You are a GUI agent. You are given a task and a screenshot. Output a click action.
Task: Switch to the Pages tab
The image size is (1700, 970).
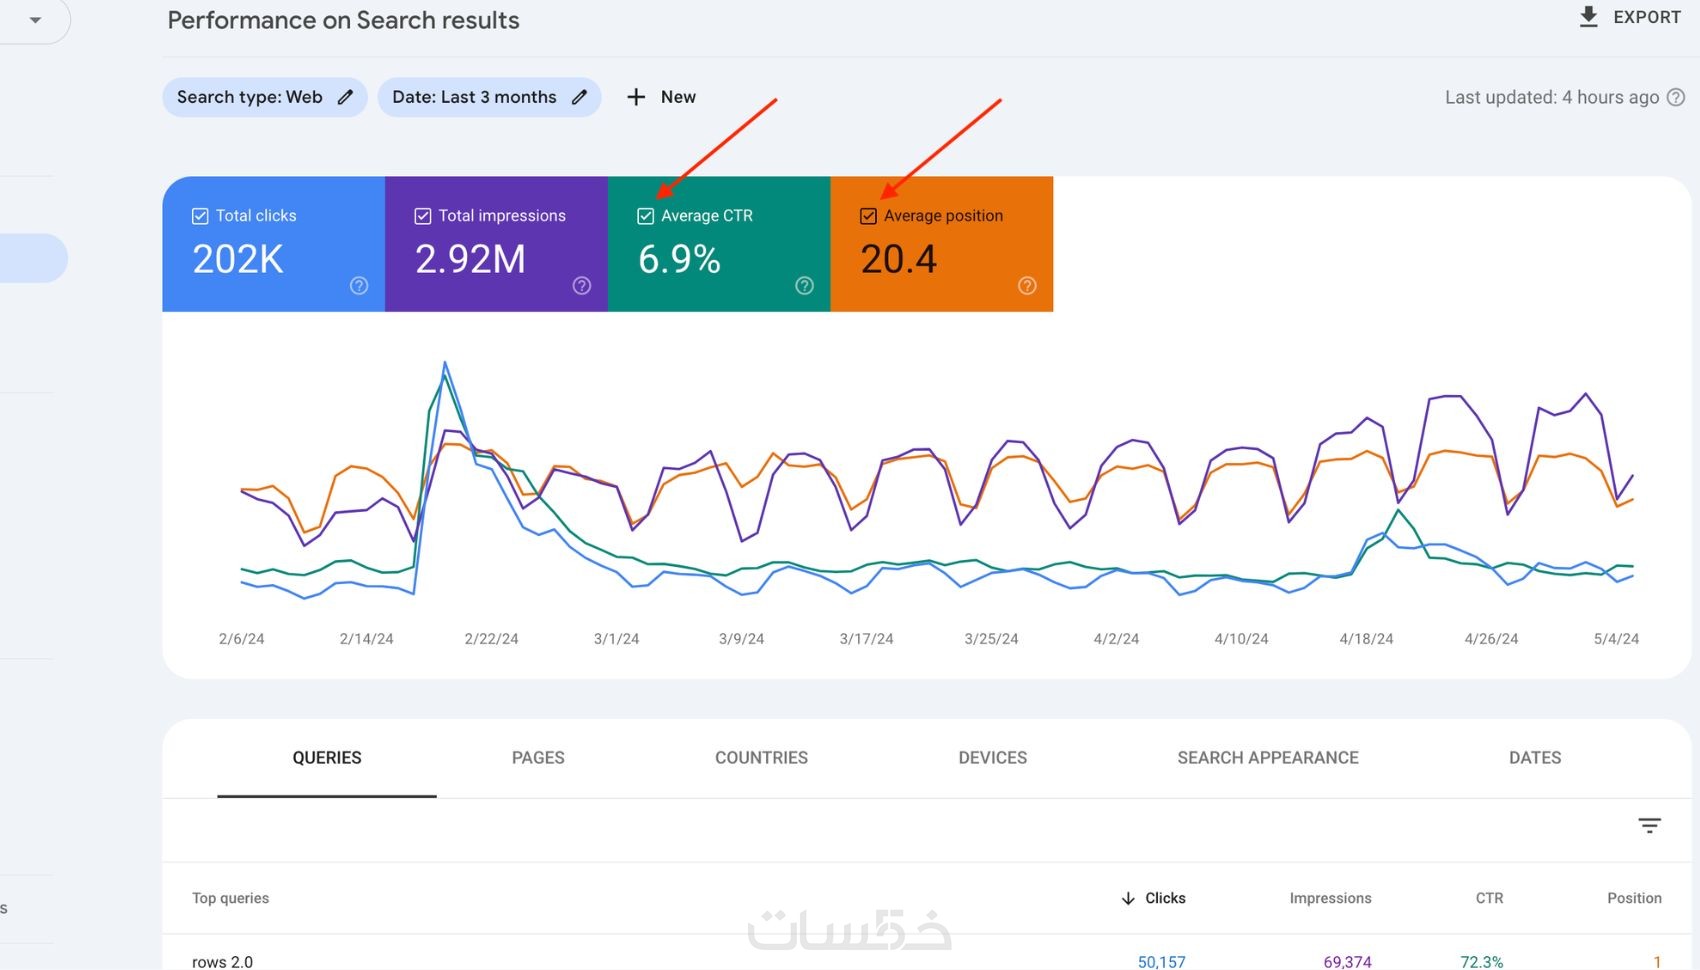click(x=538, y=758)
